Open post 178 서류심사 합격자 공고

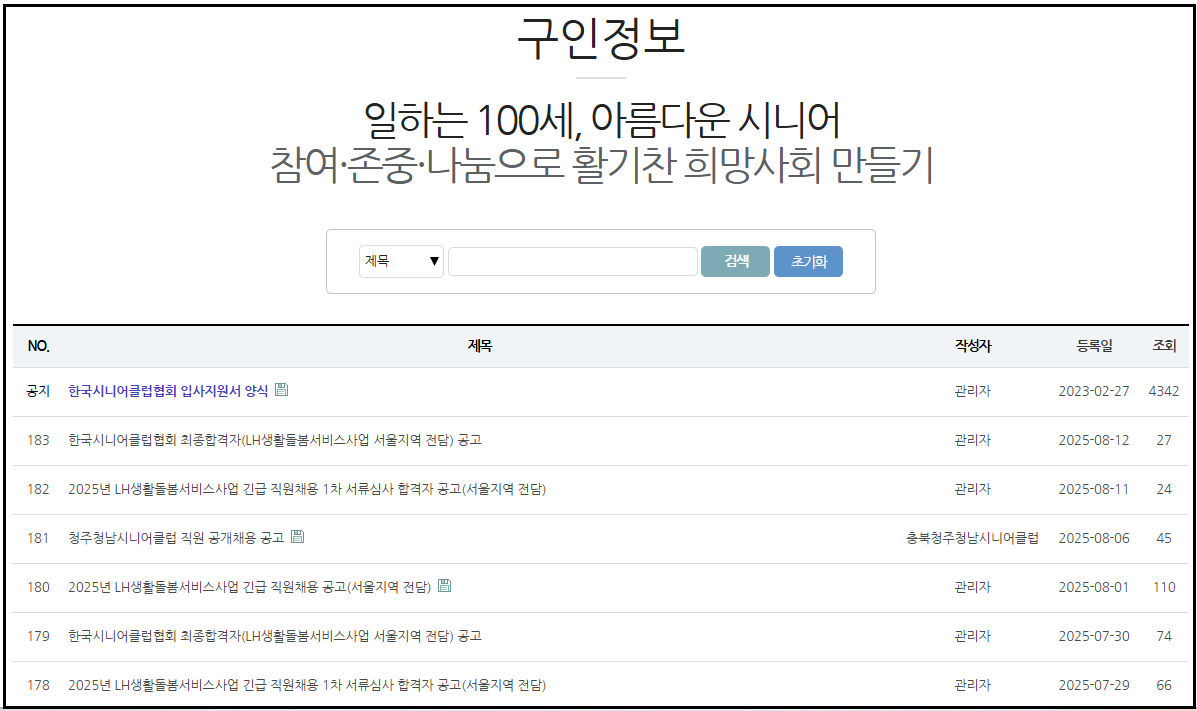[x=307, y=685]
